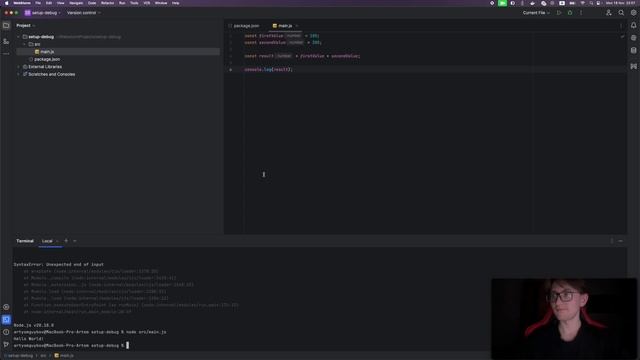Open the Apple menu

7,3
